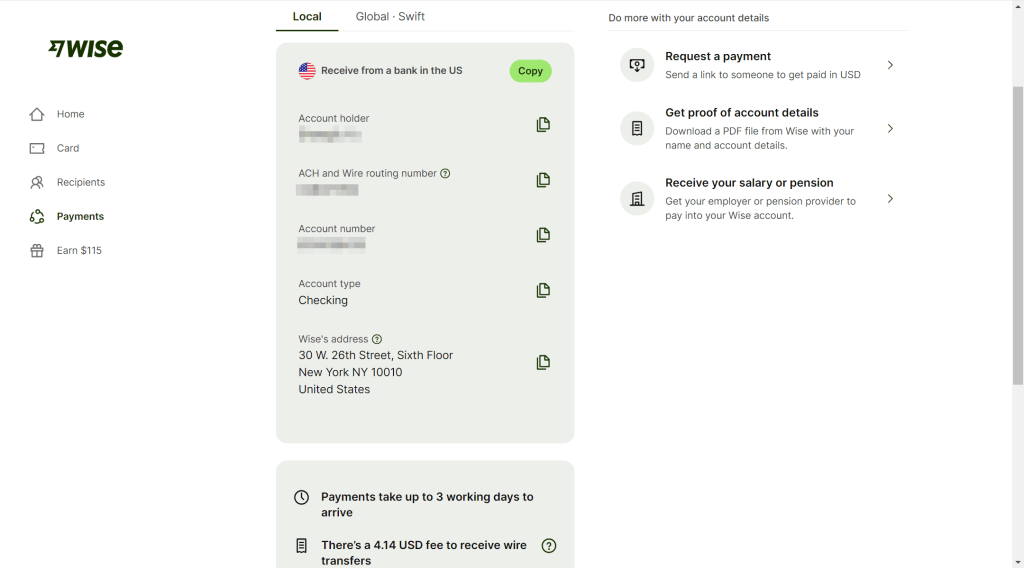Copy the account holder name
The width and height of the screenshot is (1024, 568).
coord(543,125)
